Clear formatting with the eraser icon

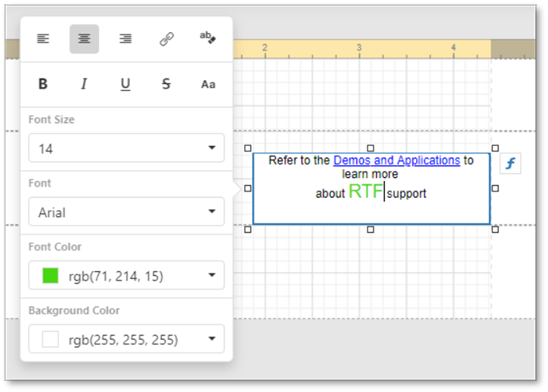pyautogui.click(x=208, y=38)
